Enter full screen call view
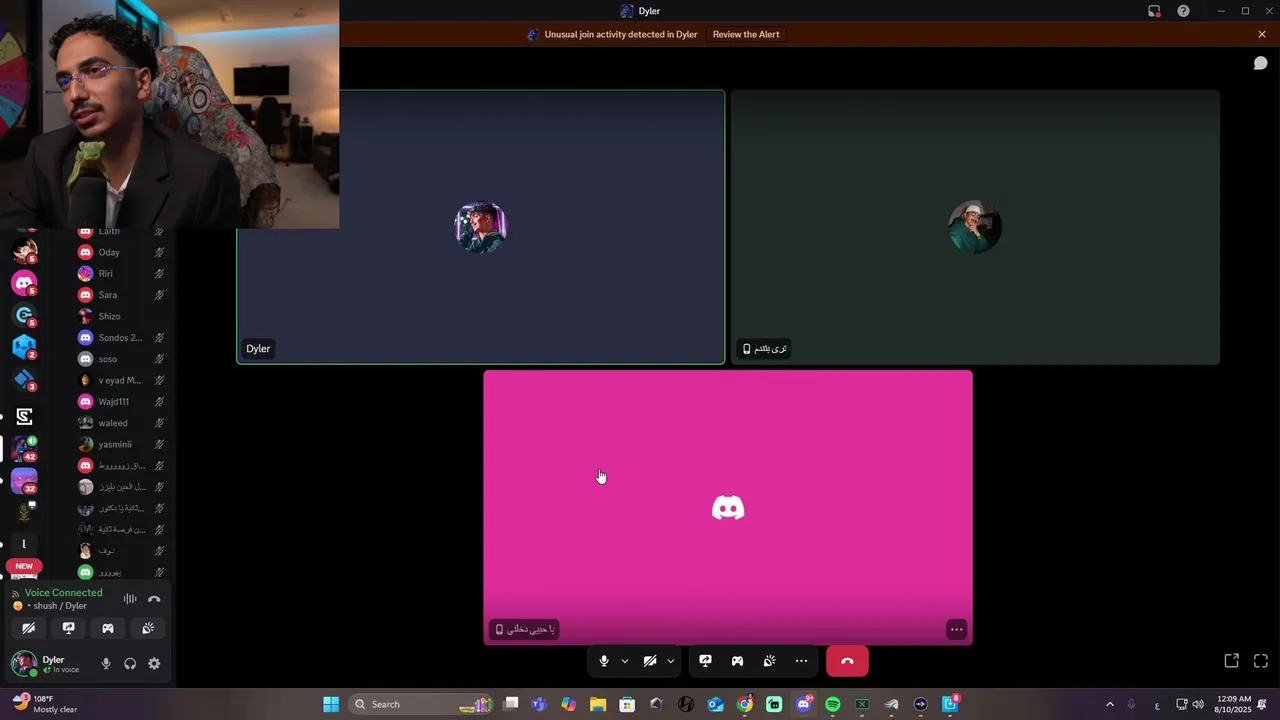 click(x=1261, y=661)
